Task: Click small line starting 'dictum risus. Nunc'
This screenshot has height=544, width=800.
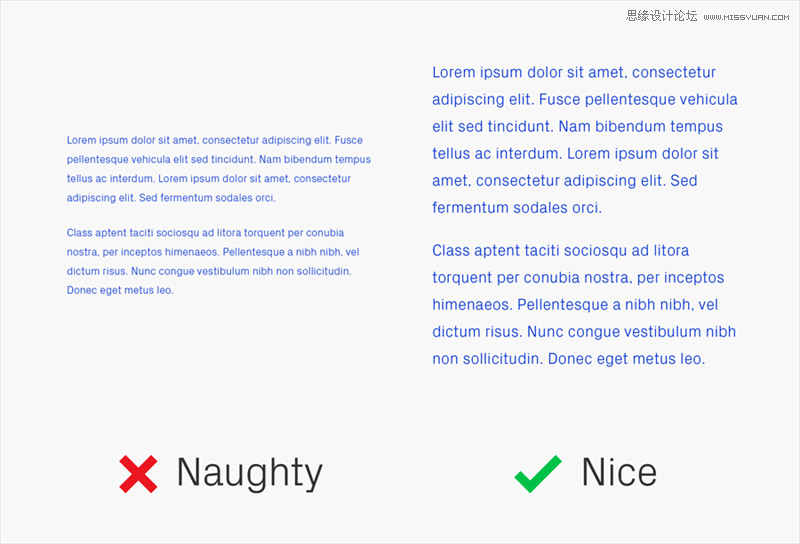Action: coord(209,271)
